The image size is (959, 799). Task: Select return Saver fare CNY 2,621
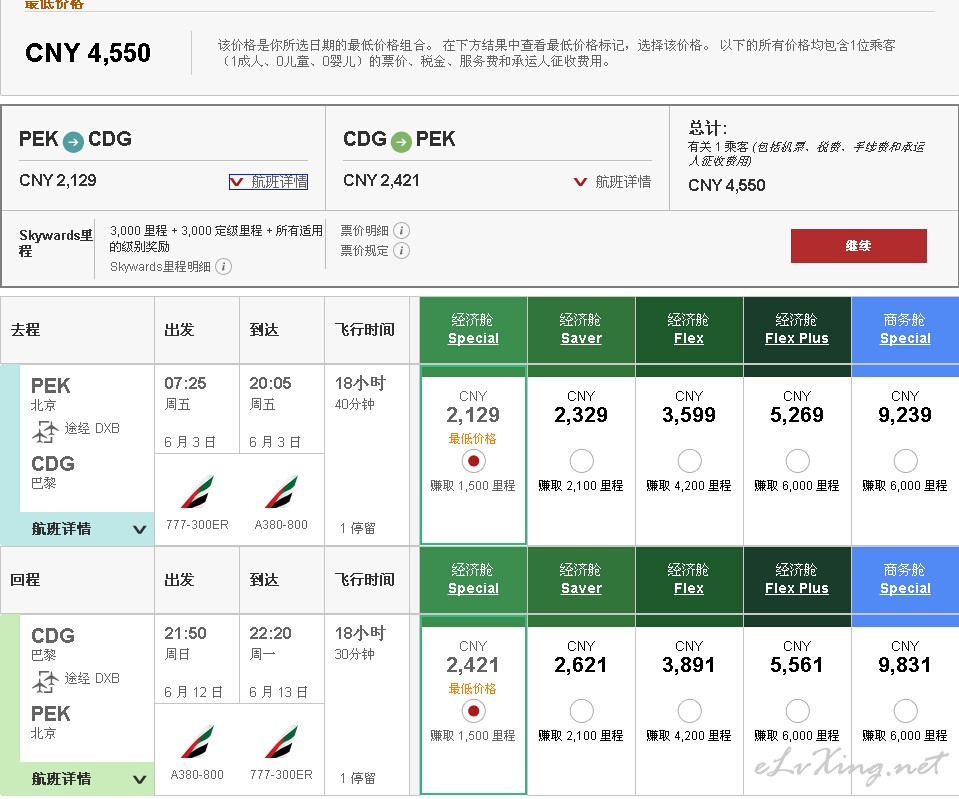(x=581, y=711)
